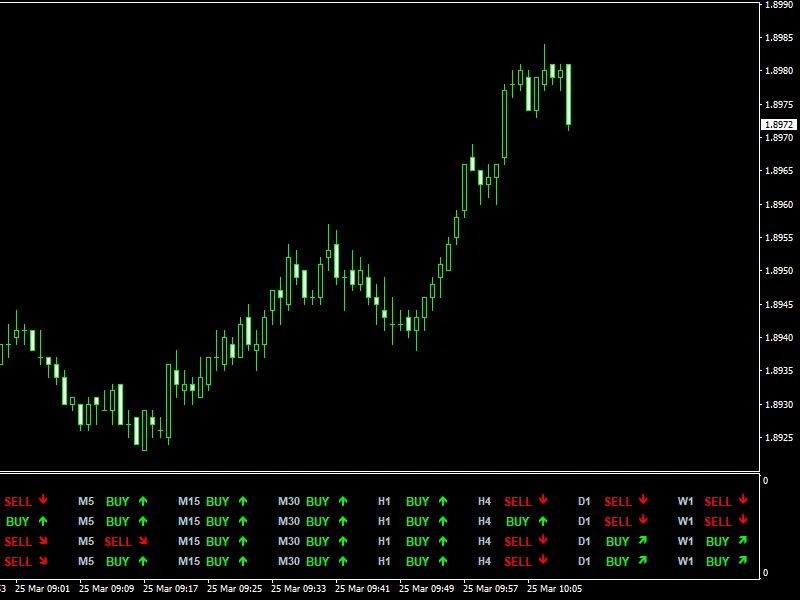800x600 pixels.
Task: Click bottom-row M30 BUY green up arrow
Action: click(x=343, y=561)
